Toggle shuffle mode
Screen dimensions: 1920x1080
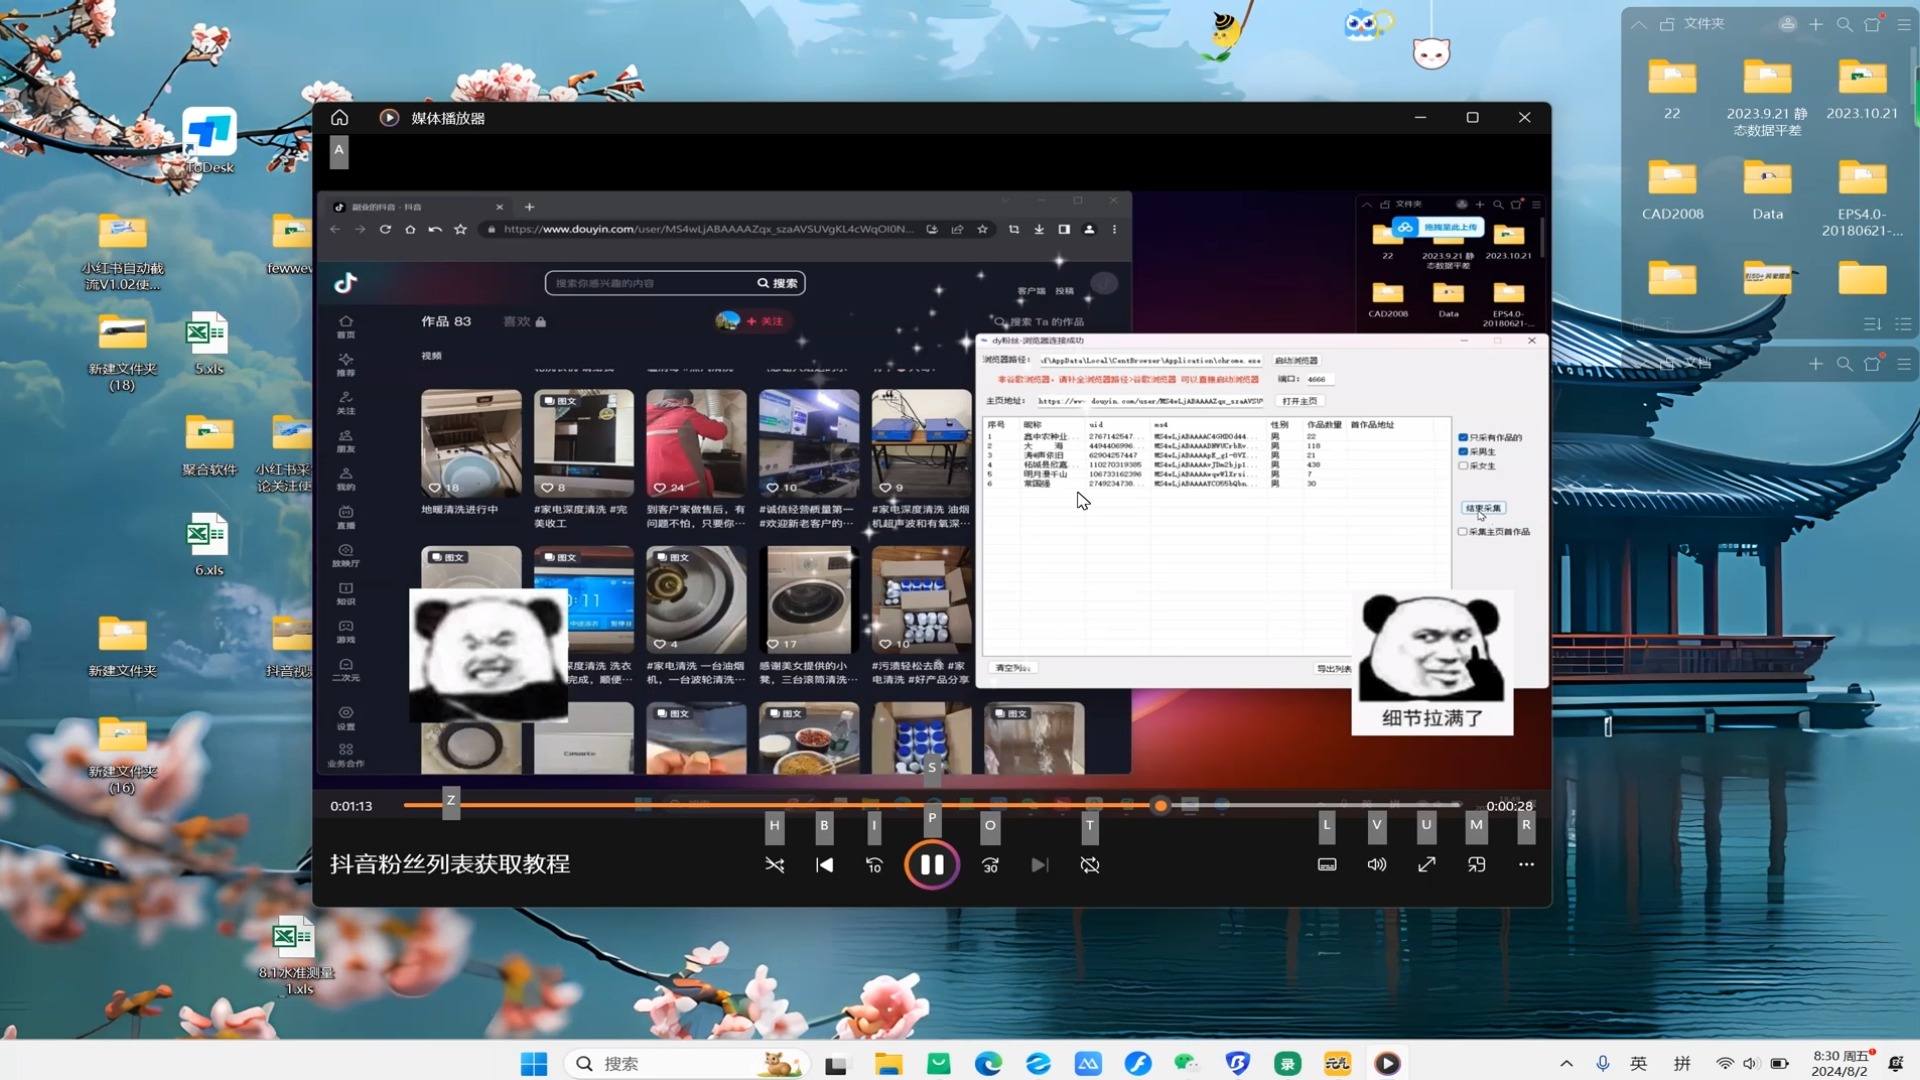pos(774,865)
